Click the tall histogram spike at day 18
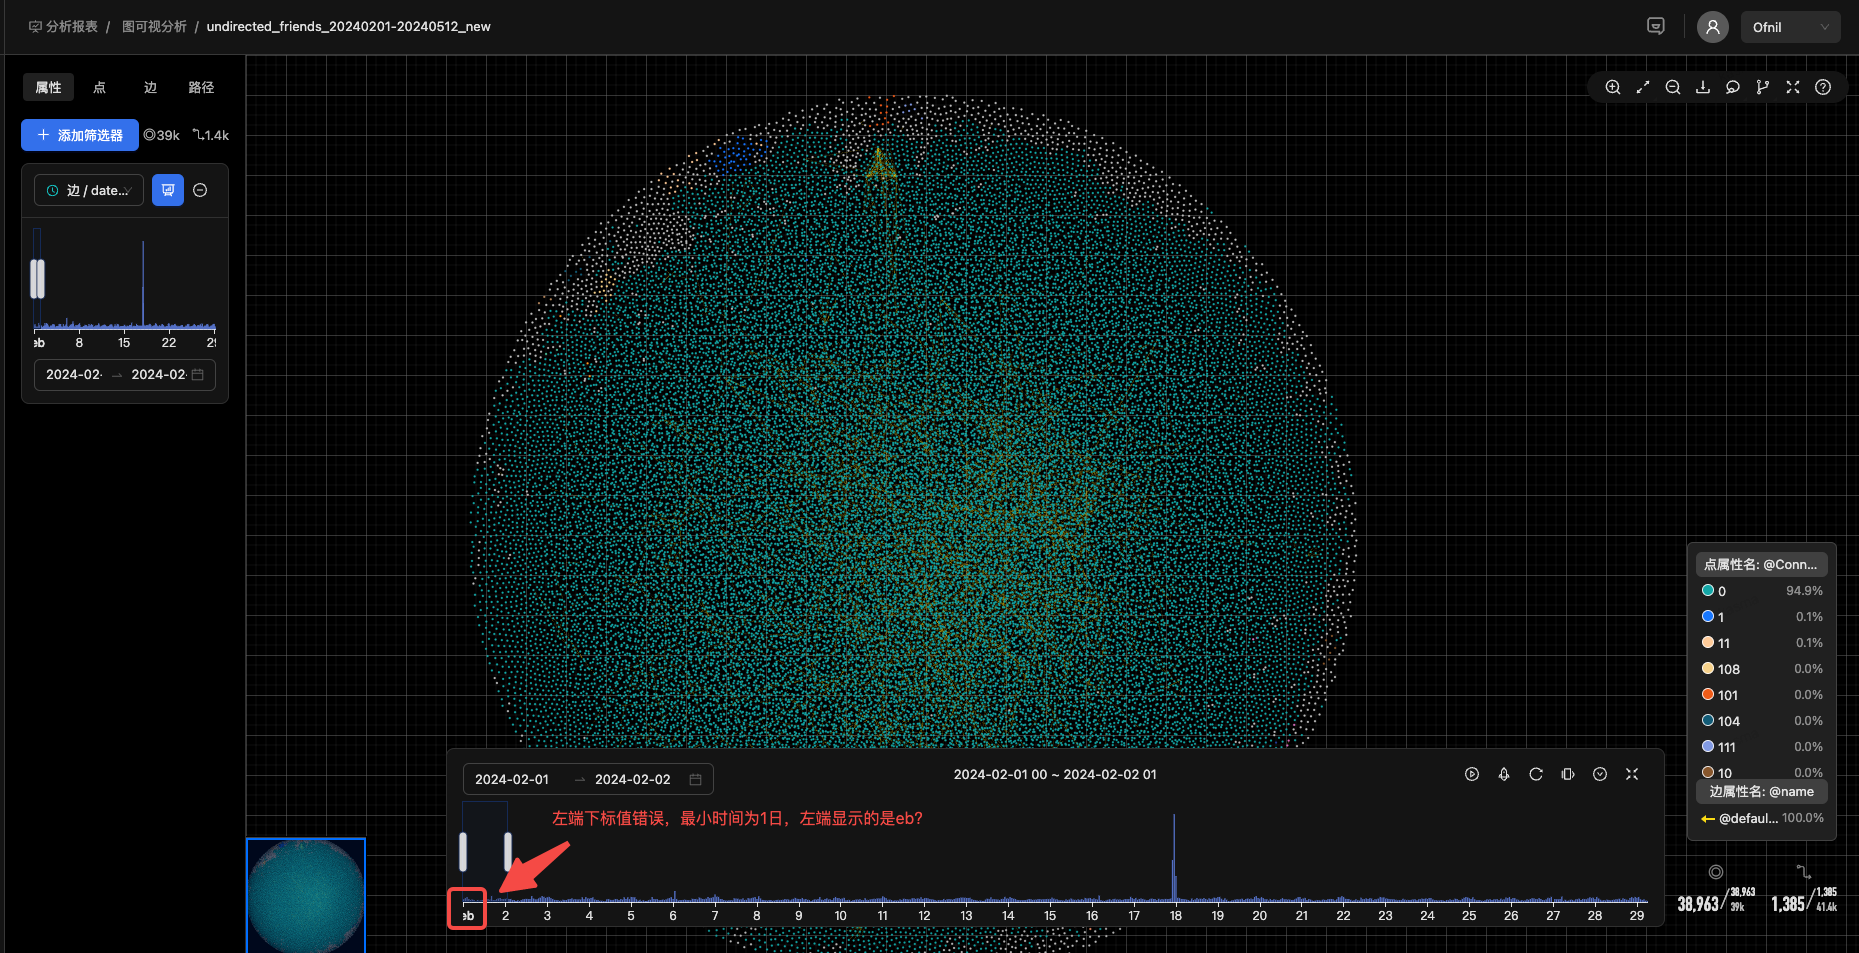 click(x=1174, y=857)
